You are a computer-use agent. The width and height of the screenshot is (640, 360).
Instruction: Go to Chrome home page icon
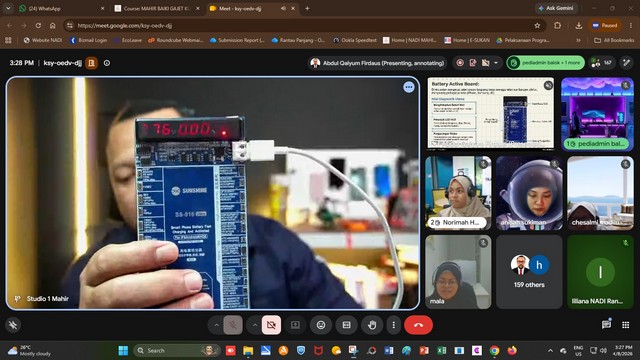tap(53, 25)
